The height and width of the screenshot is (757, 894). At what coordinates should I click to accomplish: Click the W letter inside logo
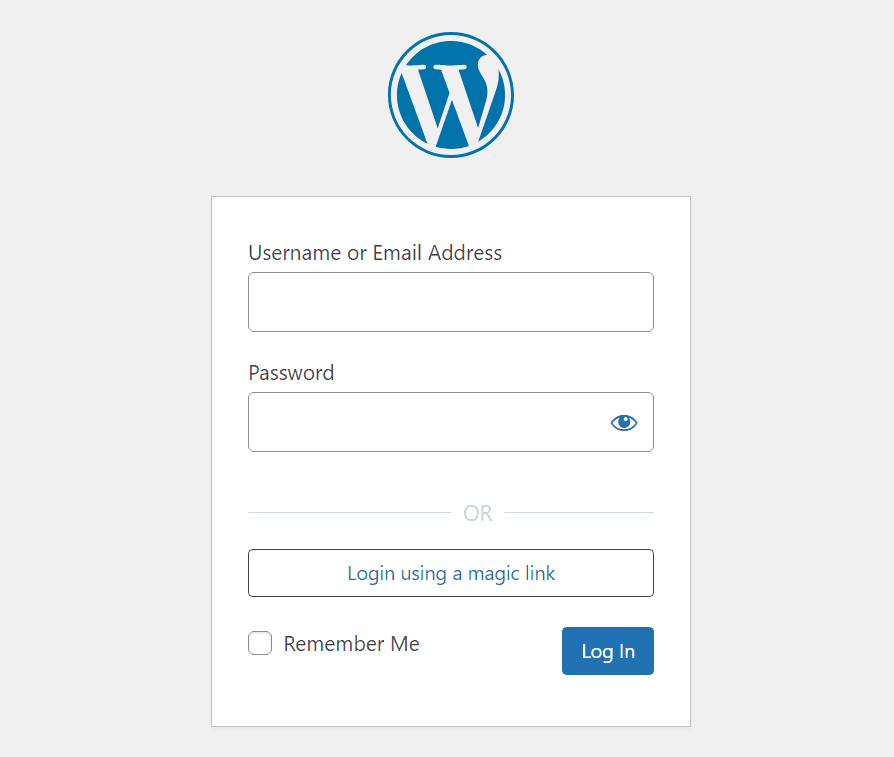click(450, 100)
